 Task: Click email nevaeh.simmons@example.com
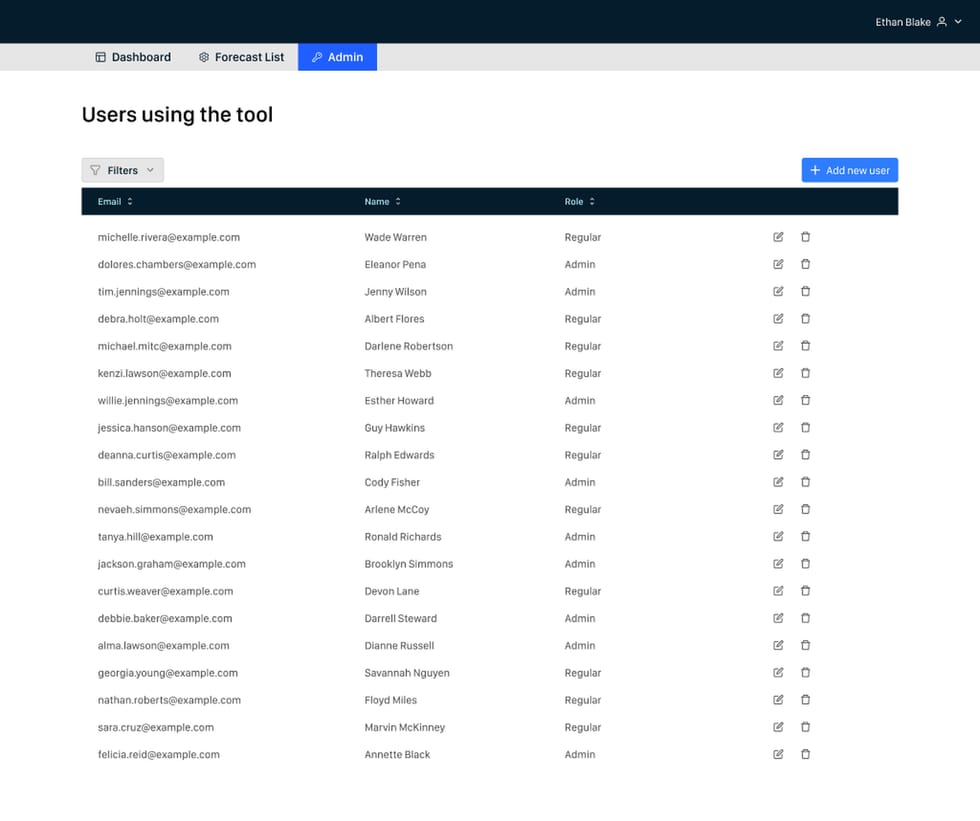point(174,509)
